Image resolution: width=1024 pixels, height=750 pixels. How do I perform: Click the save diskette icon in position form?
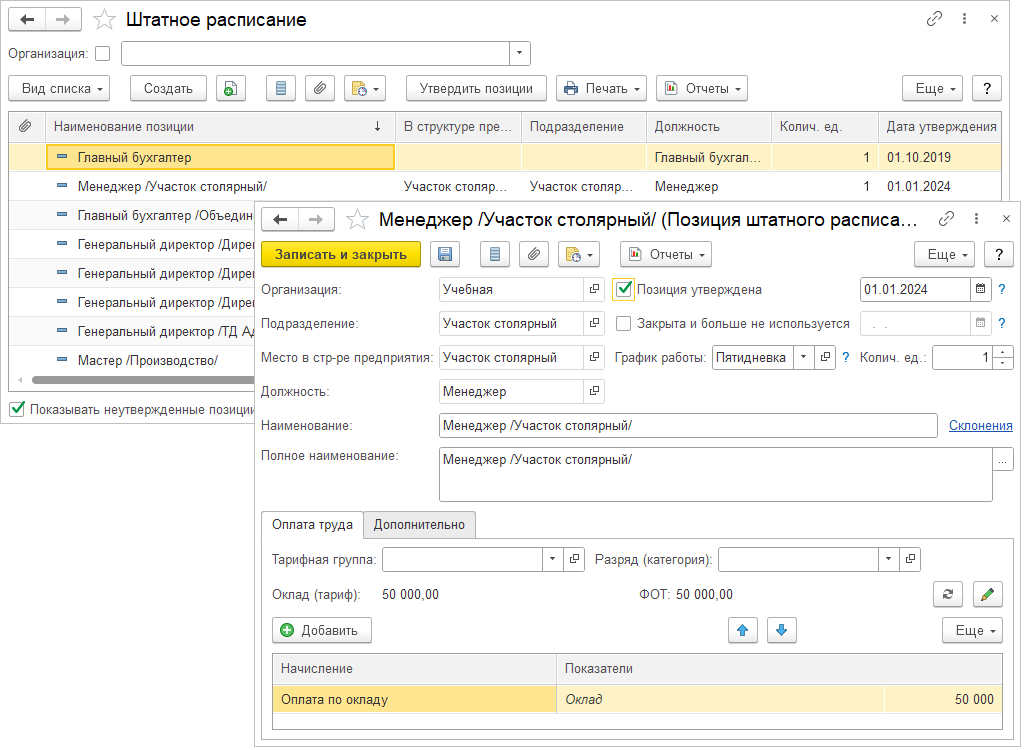pos(445,254)
